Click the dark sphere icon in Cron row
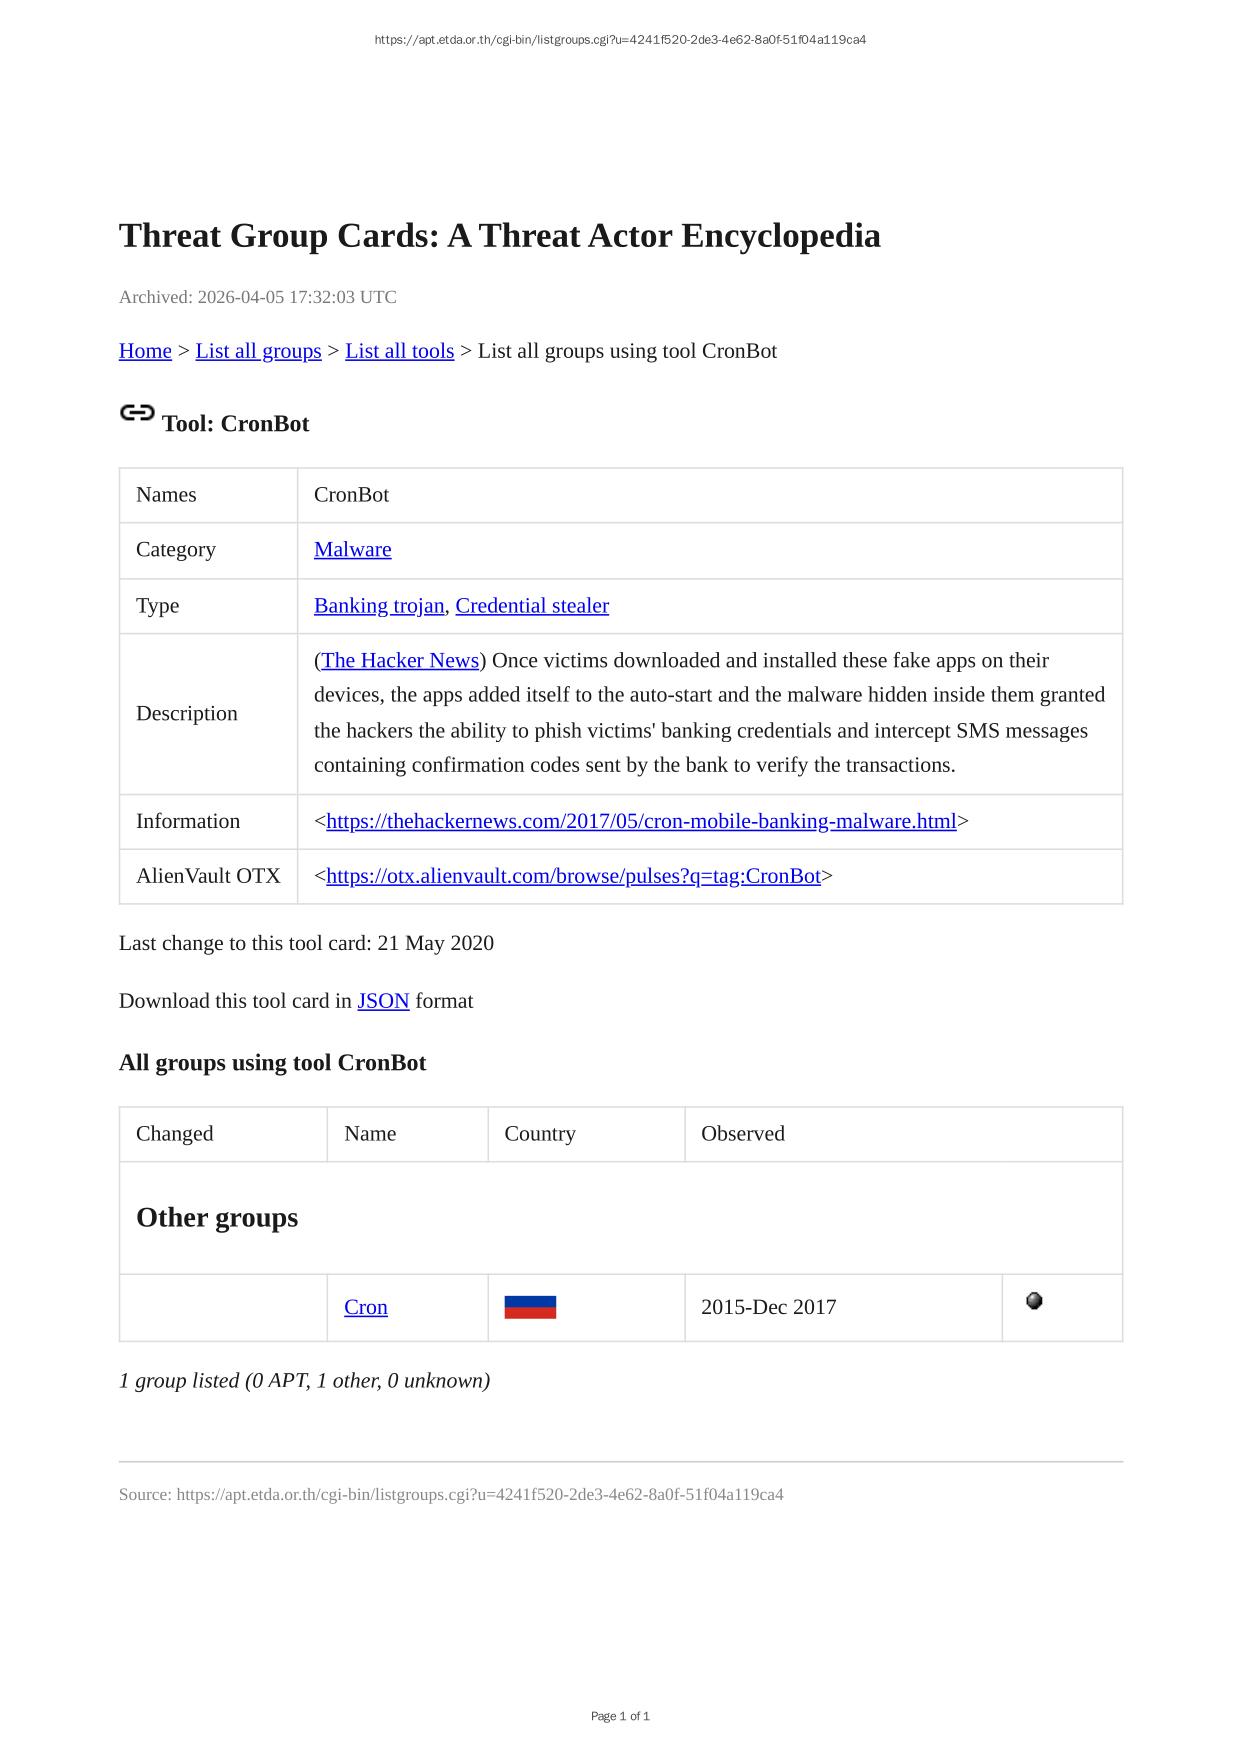This screenshot has height=1756, width=1242. point(1034,1301)
